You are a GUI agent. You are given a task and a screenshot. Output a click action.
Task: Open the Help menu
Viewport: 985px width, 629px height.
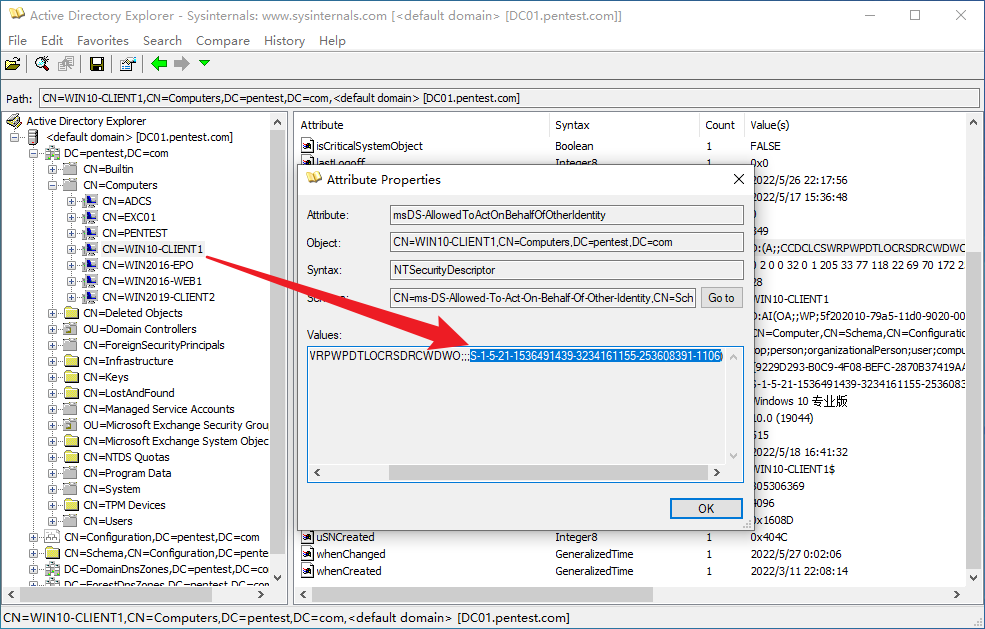pyautogui.click(x=332, y=41)
